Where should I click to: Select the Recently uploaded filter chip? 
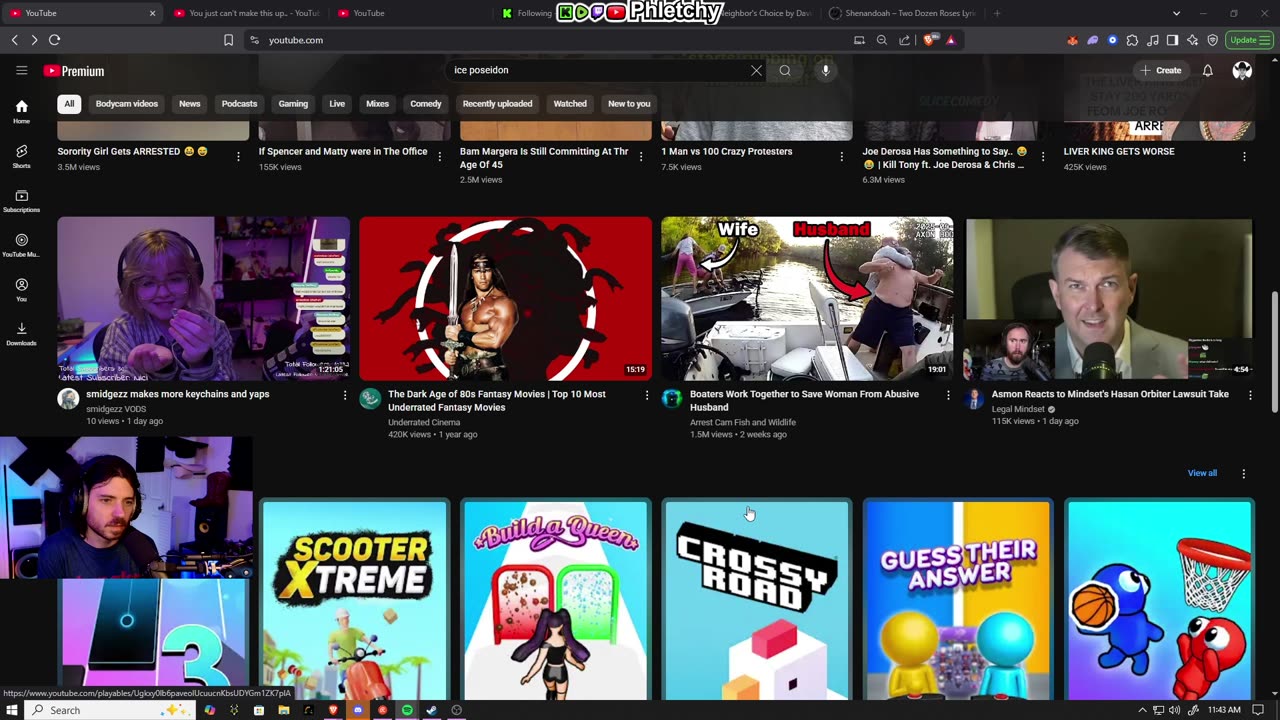(497, 104)
